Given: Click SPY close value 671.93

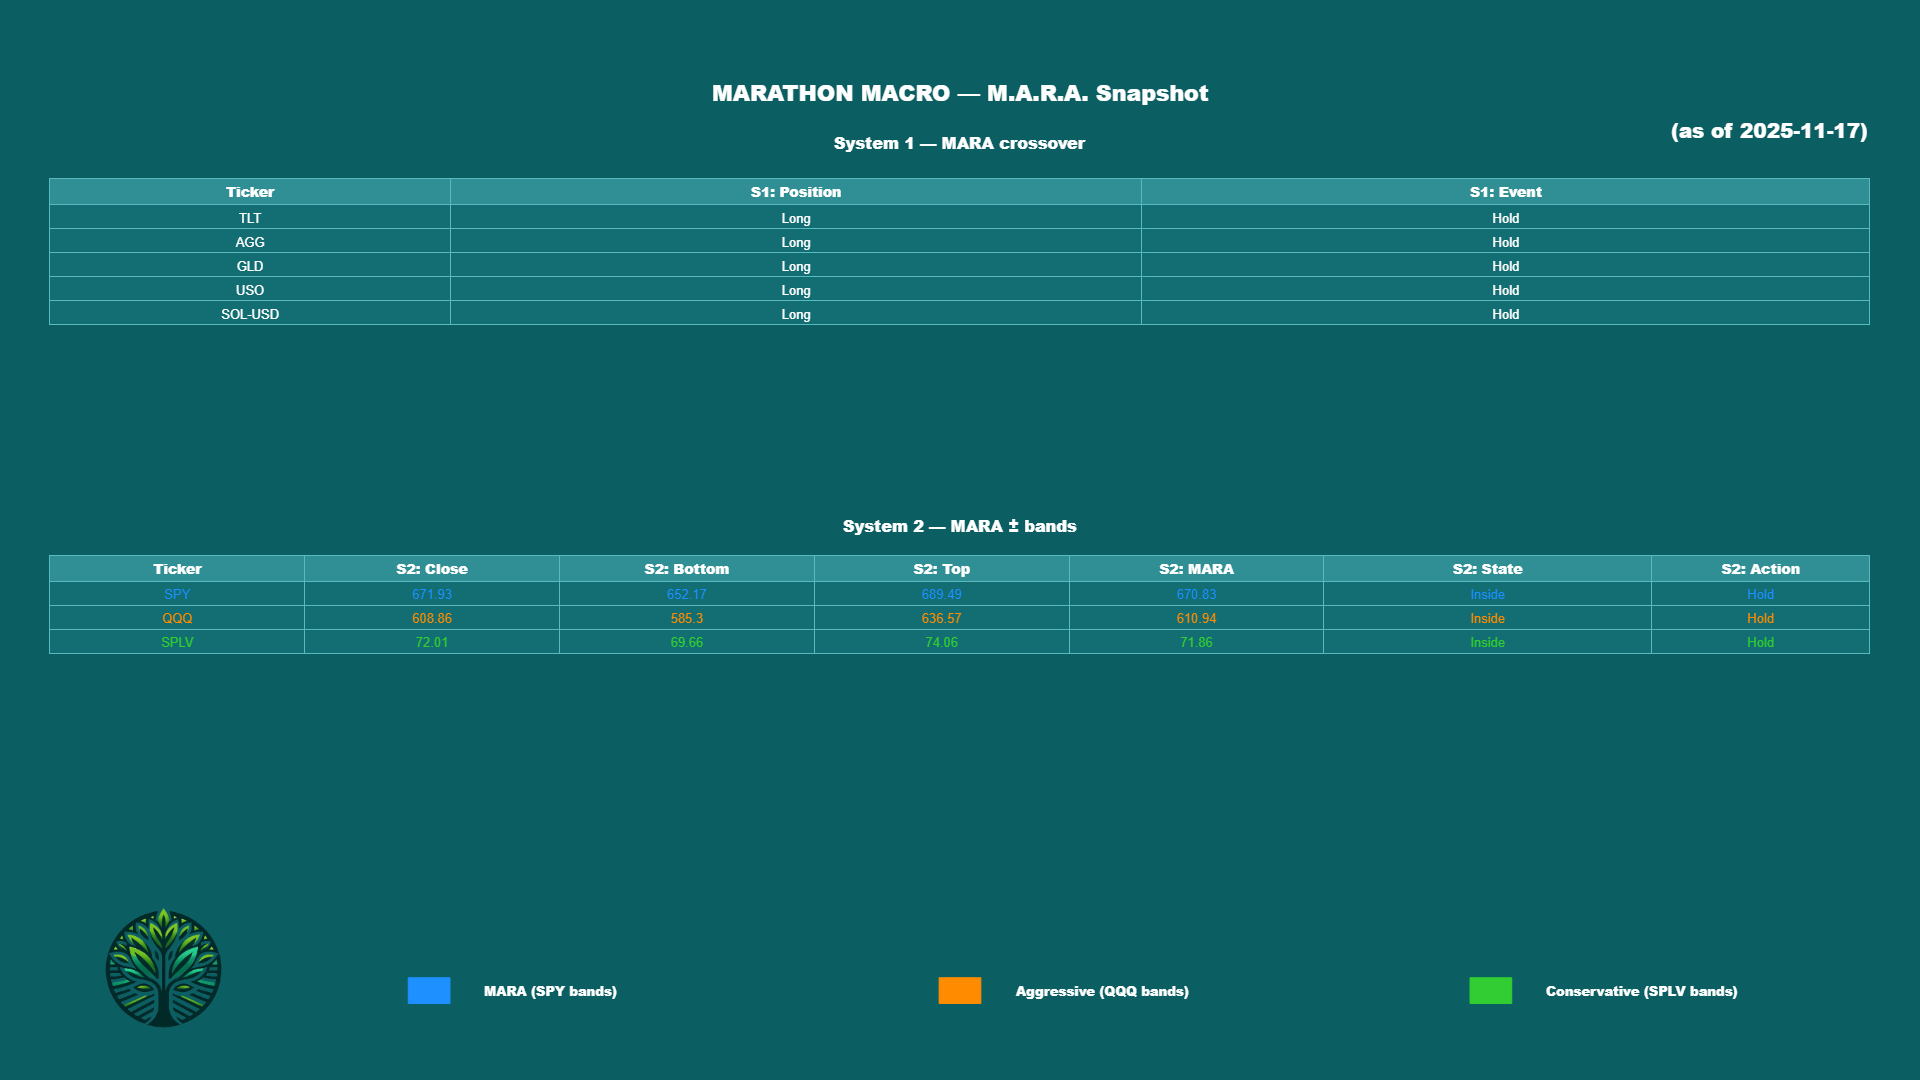Looking at the screenshot, I should 431,594.
